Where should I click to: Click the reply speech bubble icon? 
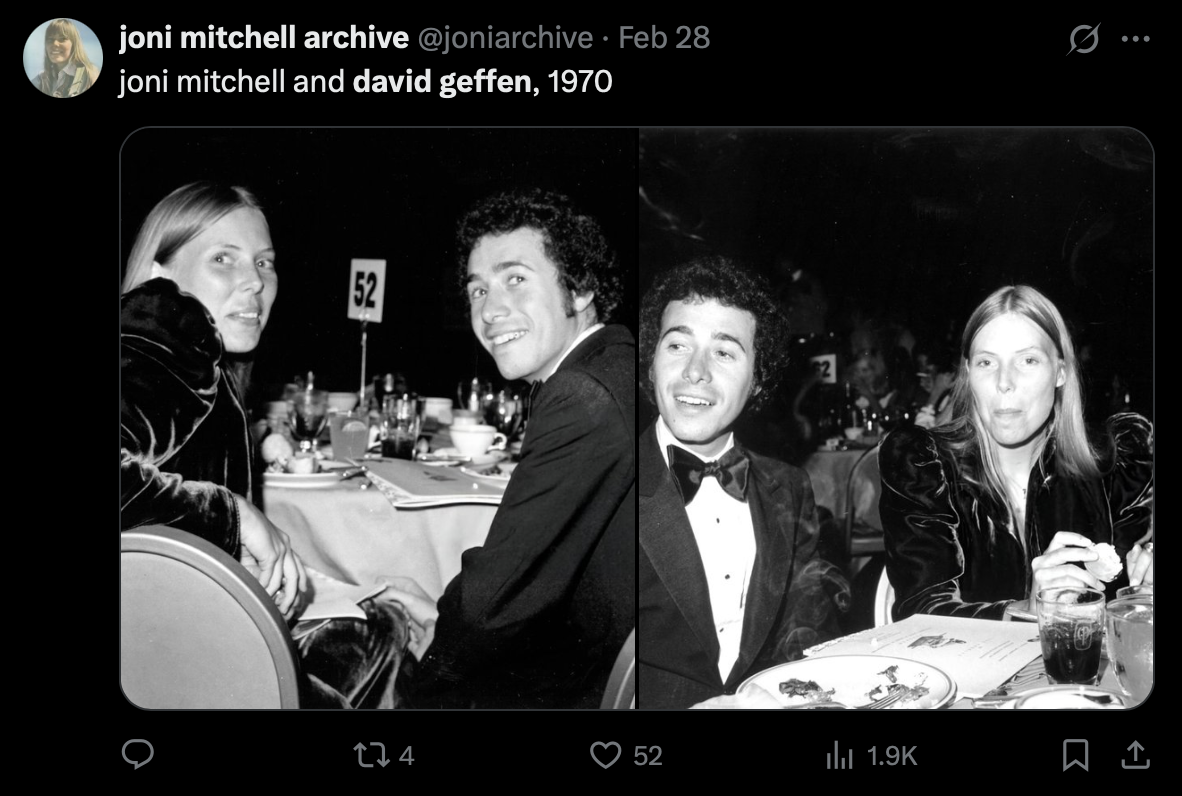(137, 755)
